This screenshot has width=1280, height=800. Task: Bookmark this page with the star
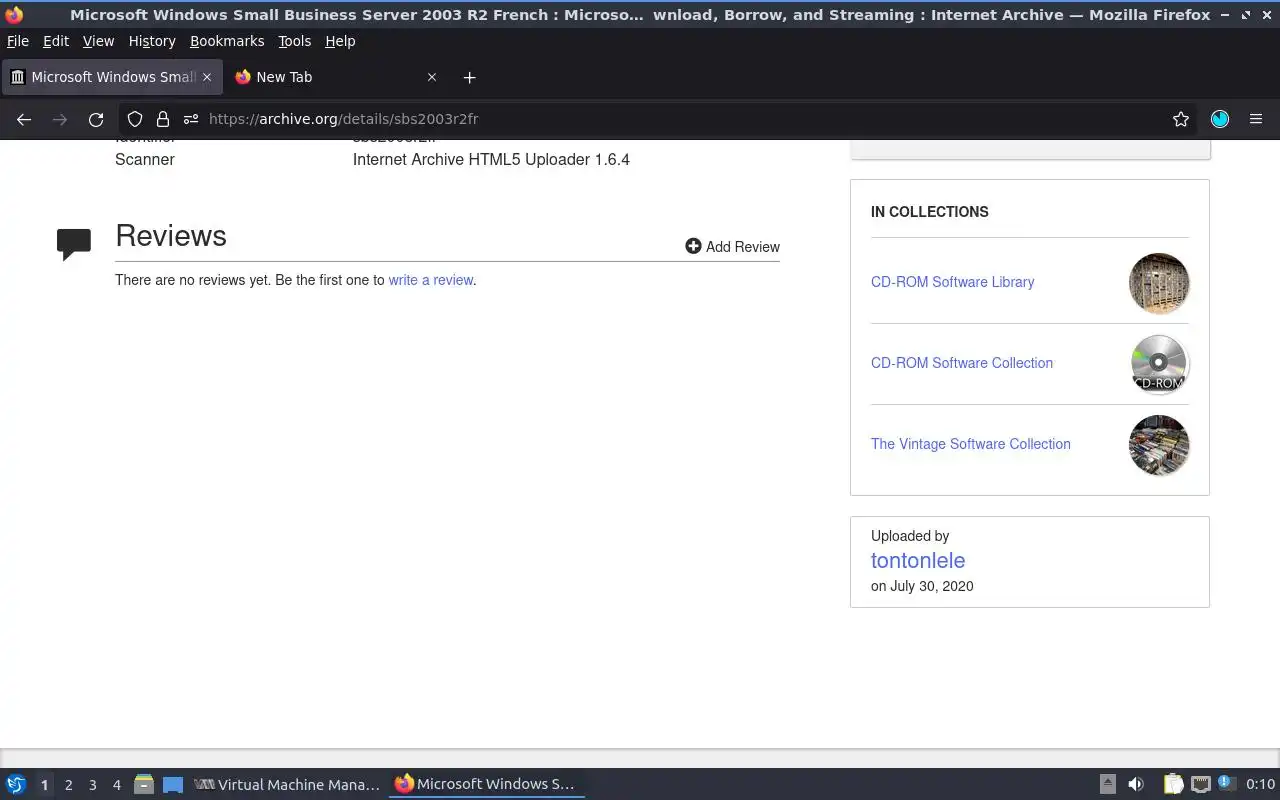pyautogui.click(x=1181, y=119)
